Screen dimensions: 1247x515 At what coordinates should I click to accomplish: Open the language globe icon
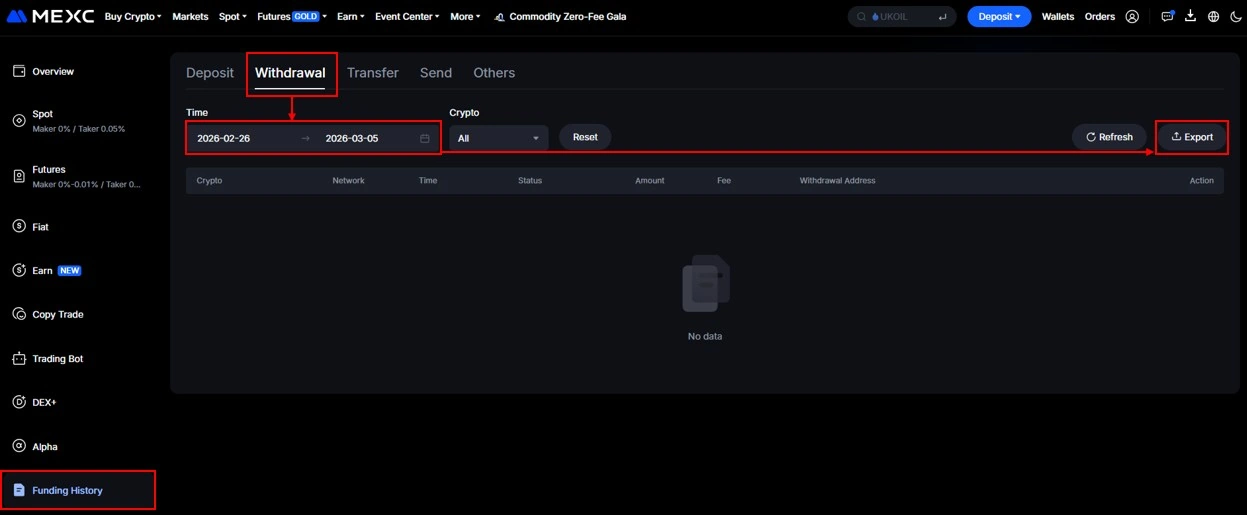click(1213, 16)
